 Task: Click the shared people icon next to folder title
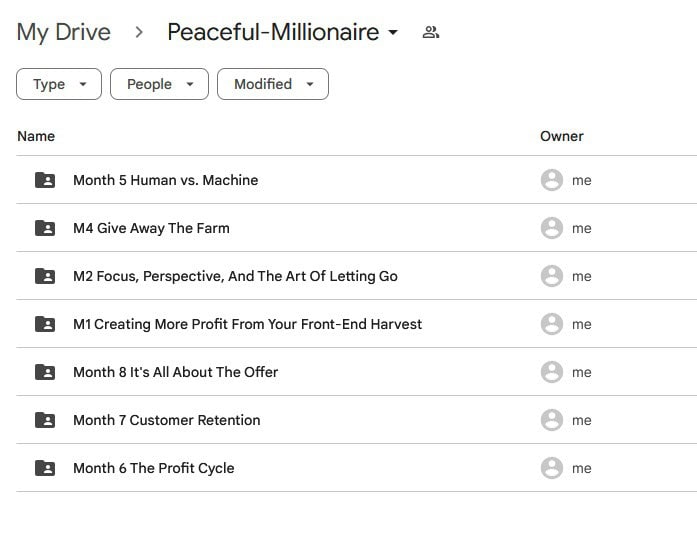point(431,32)
